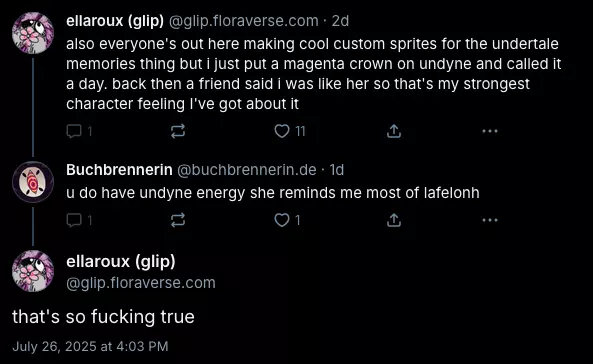Viewport: 593px width, 364px height.
Task: Open more options on Buchbrennerin's post
Action: point(490,220)
